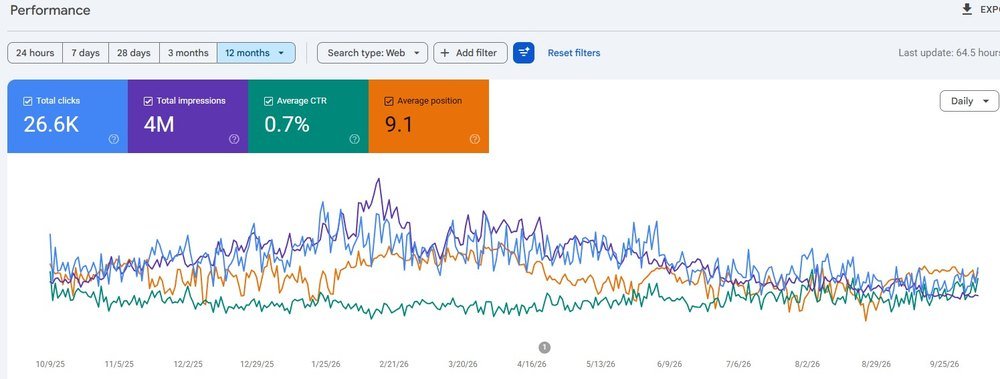Click the export download icon
1000x379 pixels.
(x=967, y=10)
